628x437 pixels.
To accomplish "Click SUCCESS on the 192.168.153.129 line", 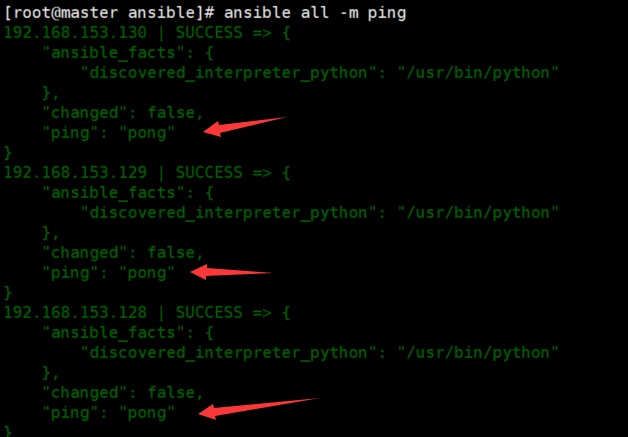I will point(209,172).
